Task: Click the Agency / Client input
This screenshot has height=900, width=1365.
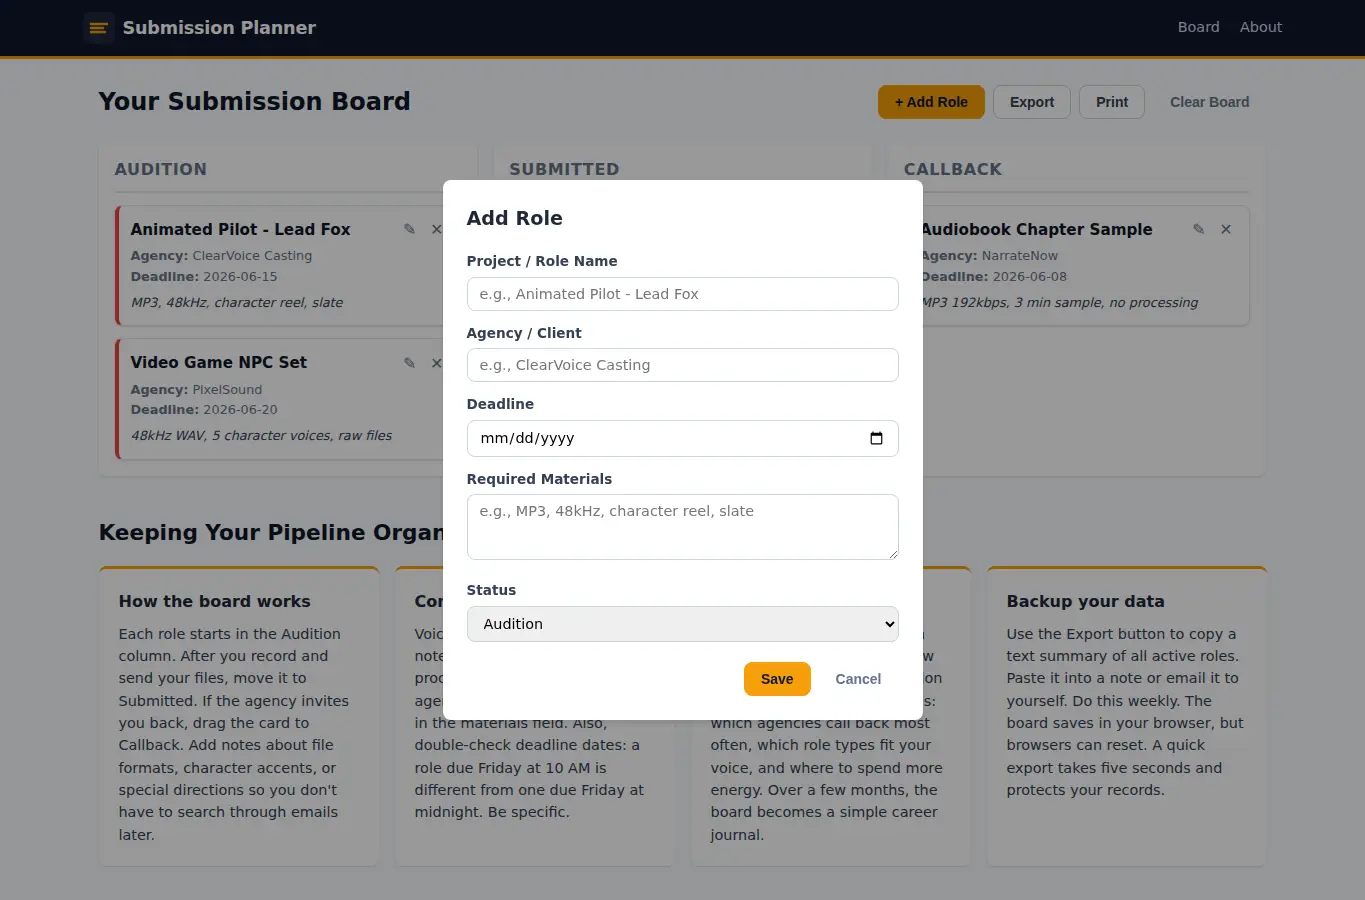Action: click(682, 365)
